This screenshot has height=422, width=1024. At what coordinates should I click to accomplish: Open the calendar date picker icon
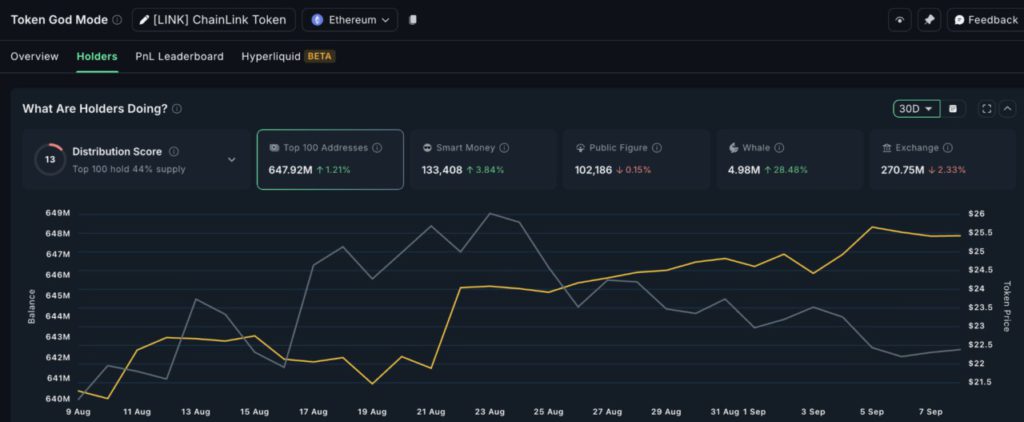tap(953, 109)
